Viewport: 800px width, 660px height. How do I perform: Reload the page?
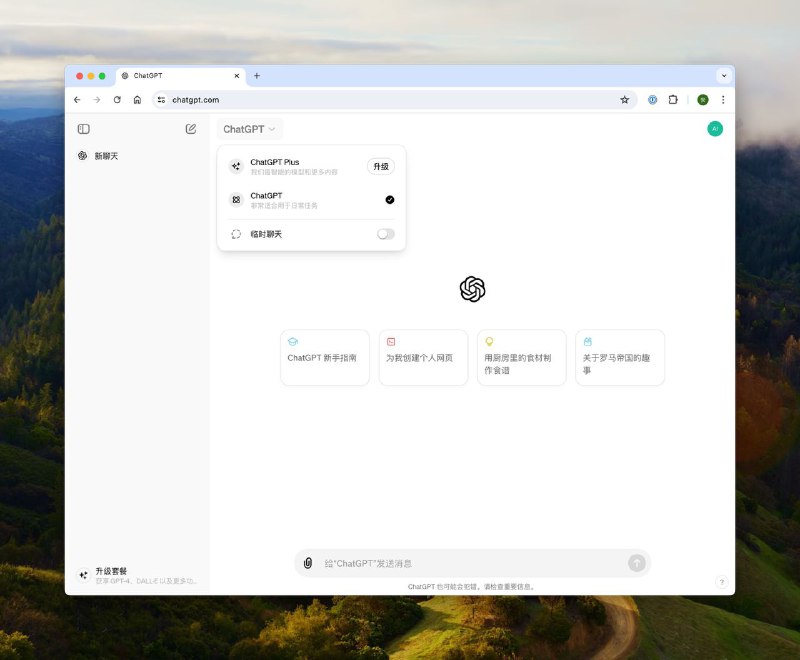[x=117, y=100]
